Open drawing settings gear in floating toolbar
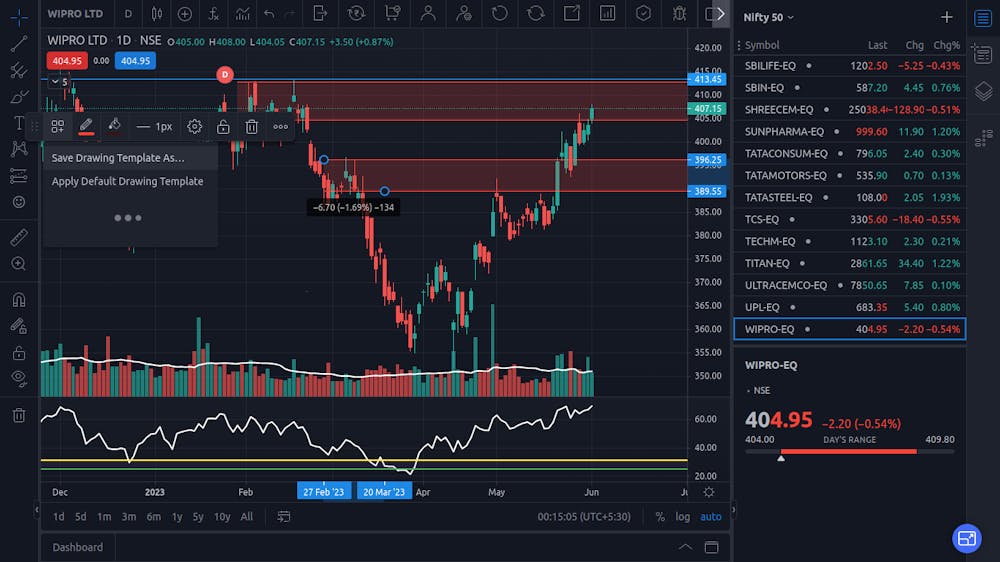The width and height of the screenshot is (1000, 562). [x=195, y=126]
